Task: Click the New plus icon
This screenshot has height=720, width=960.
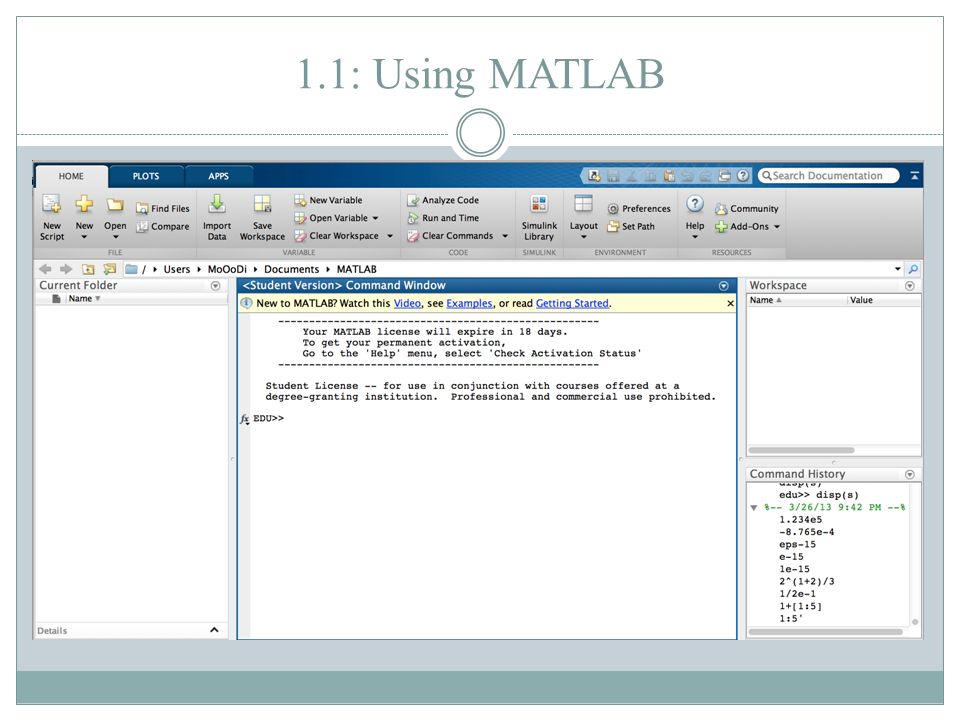Action: (84, 204)
